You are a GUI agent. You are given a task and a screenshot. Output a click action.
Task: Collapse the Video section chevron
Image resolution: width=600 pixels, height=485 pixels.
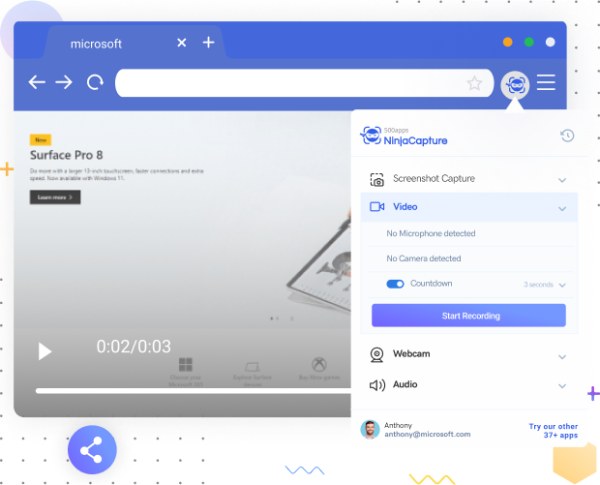[x=562, y=209]
